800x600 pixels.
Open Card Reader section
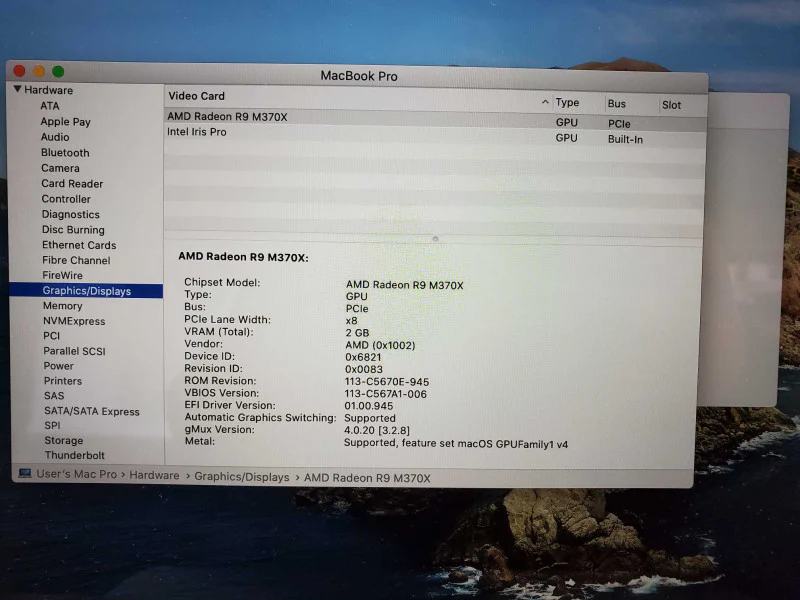coord(72,184)
